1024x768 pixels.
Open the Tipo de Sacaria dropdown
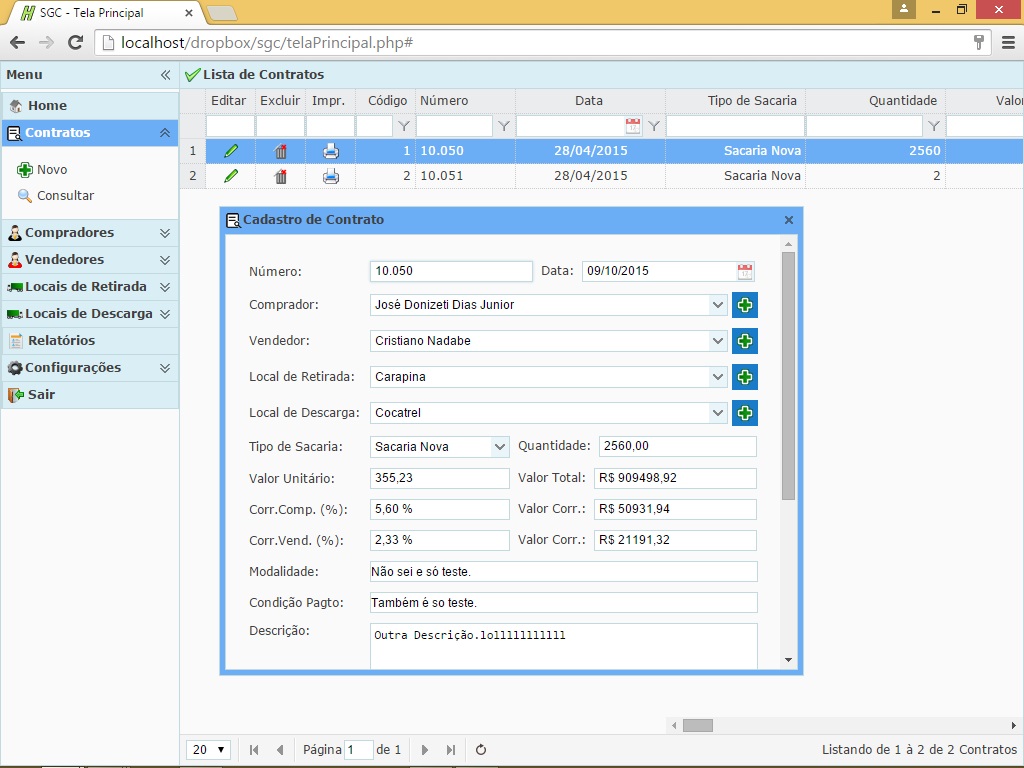(500, 447)
